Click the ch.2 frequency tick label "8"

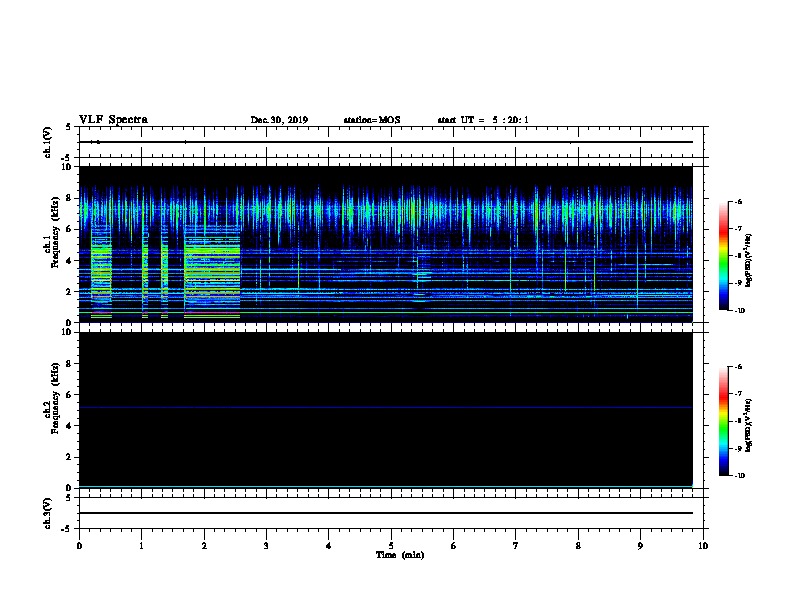click(x=69, y=364)
